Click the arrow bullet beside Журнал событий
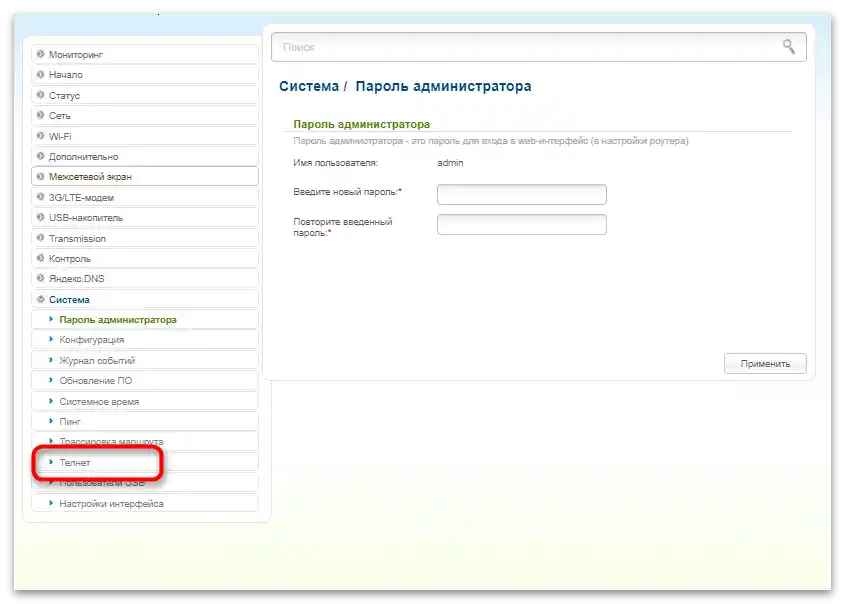This screenshot has height=604, width=845. point(51,359)
